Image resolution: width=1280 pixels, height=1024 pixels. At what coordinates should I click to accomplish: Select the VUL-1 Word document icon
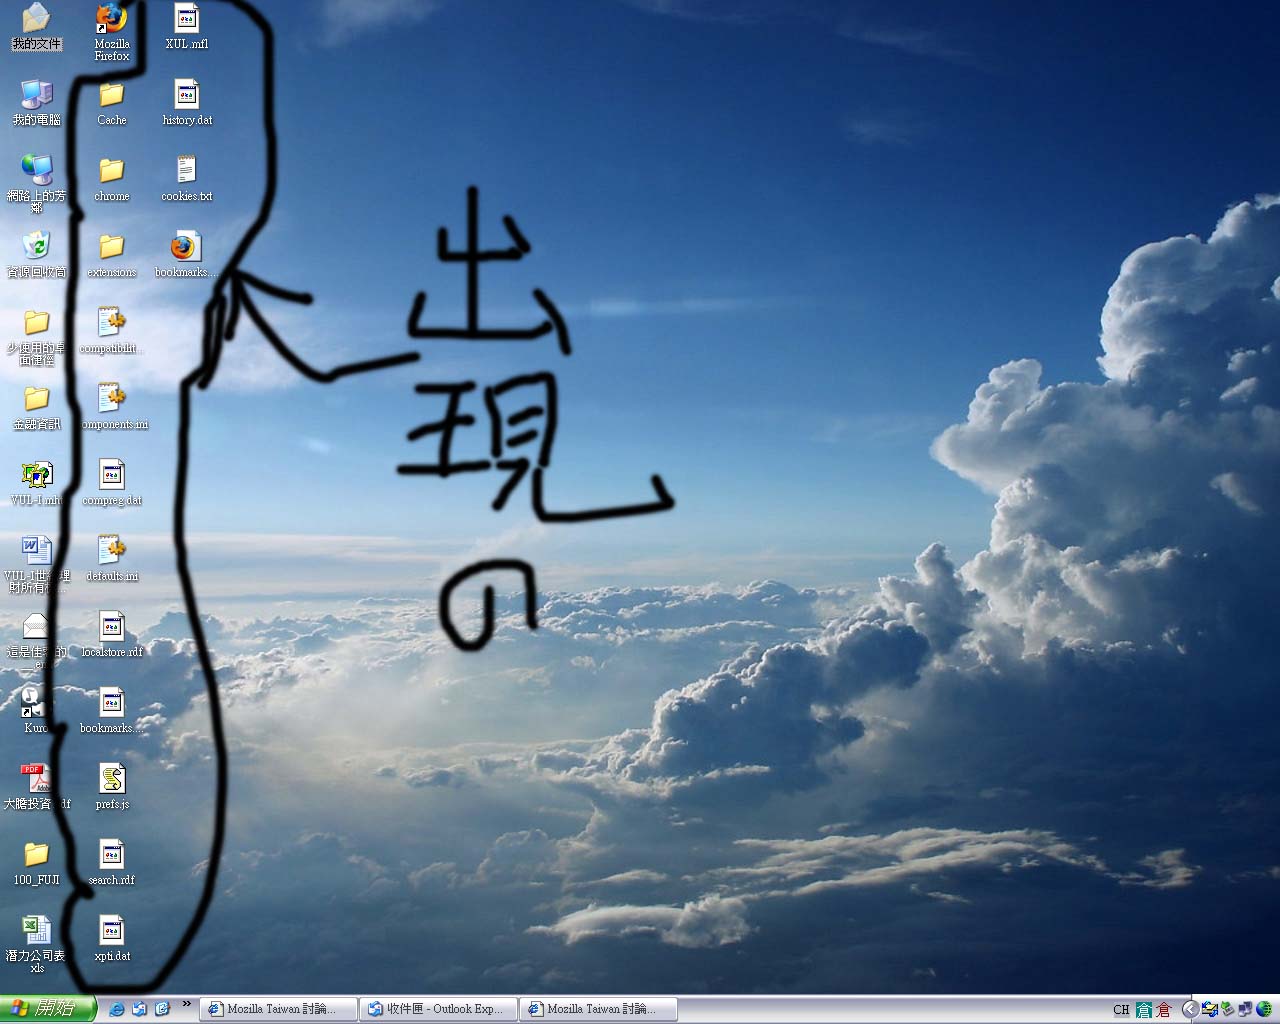point(36,564)
